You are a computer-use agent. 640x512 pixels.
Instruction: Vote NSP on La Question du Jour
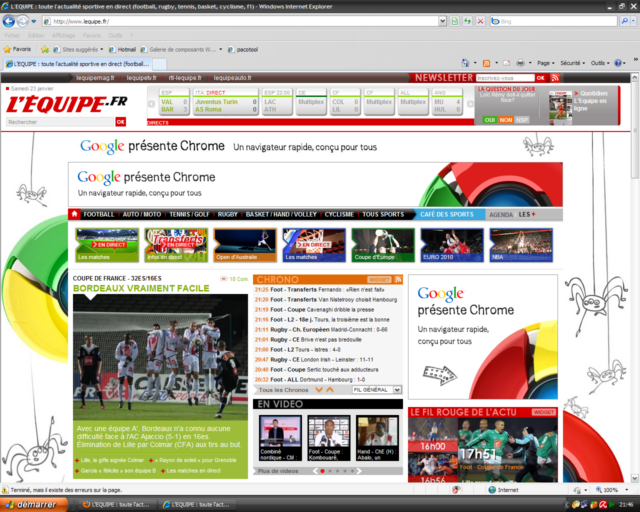522,120
